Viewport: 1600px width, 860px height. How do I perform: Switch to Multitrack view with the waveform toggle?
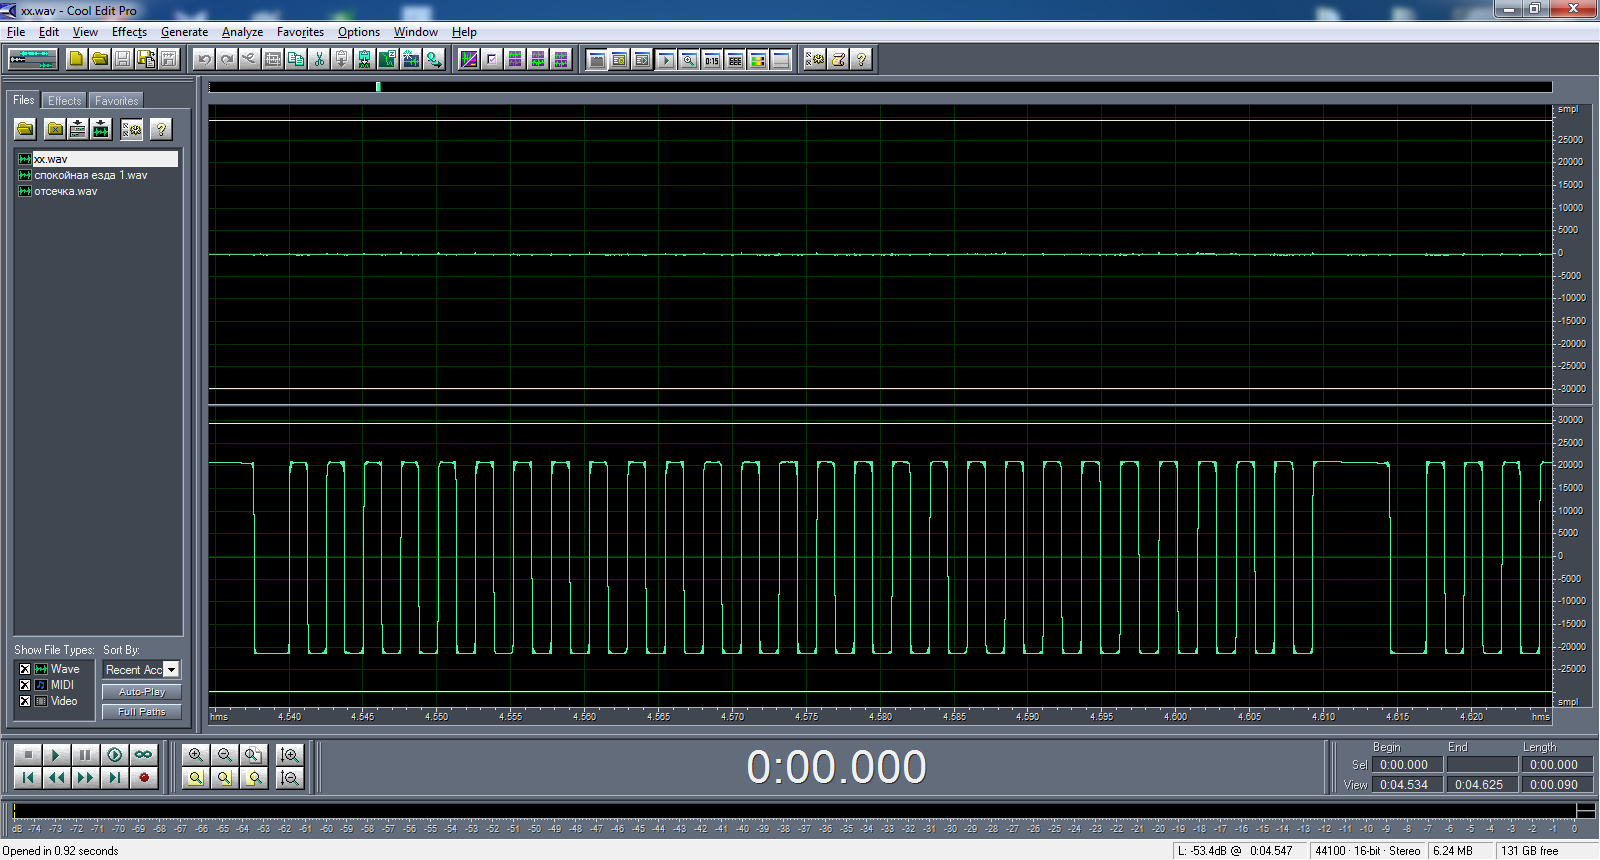coord(33,59)
